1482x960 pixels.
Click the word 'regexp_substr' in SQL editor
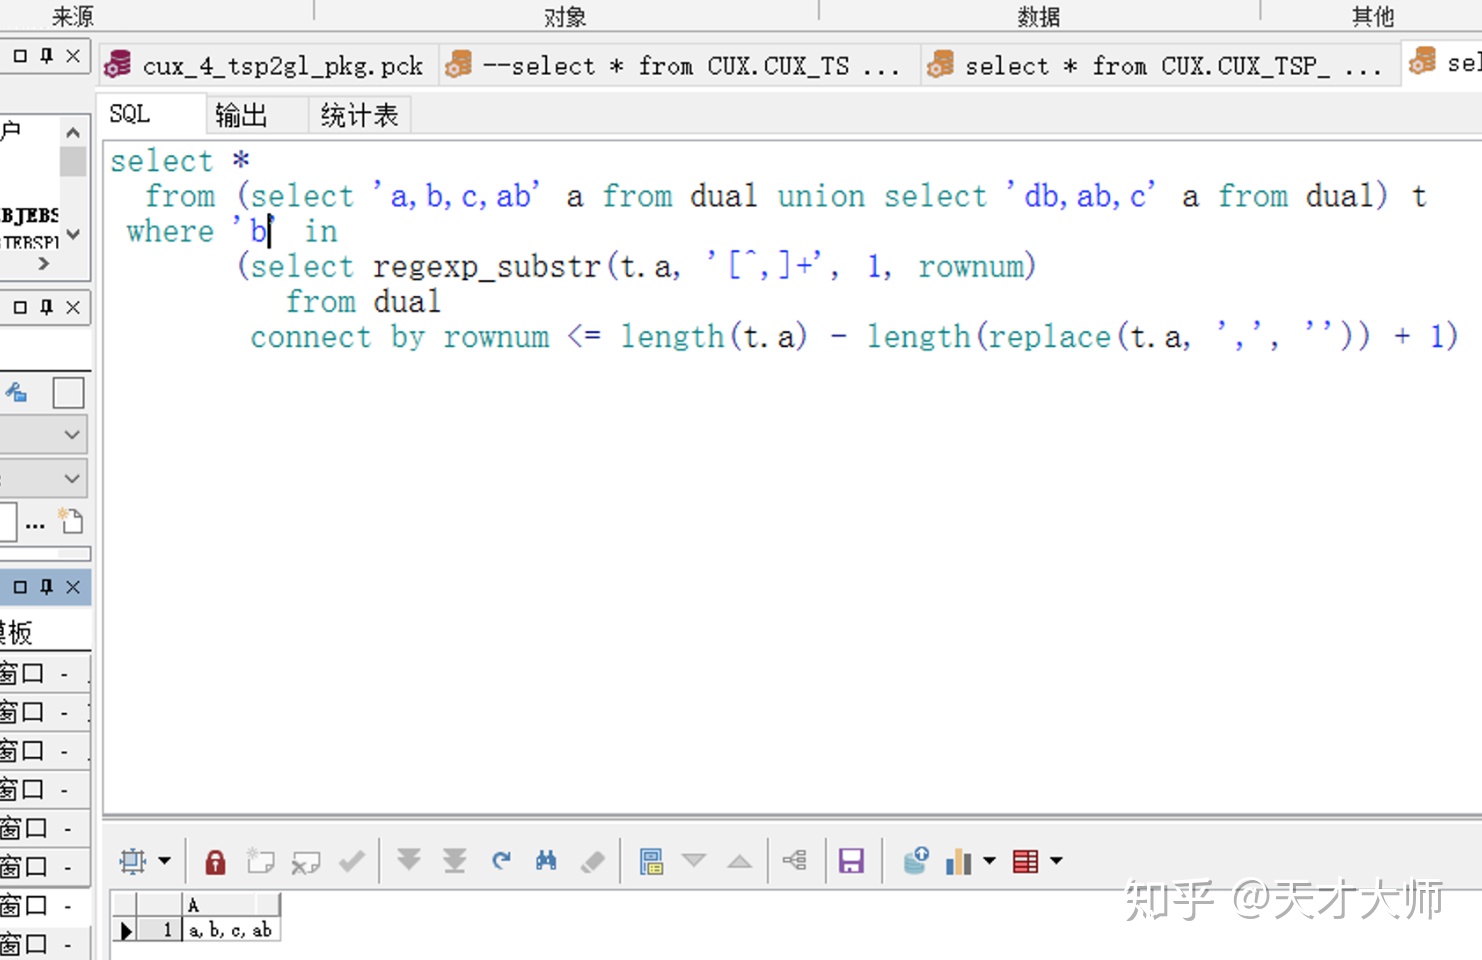click(x=486, y=267)
